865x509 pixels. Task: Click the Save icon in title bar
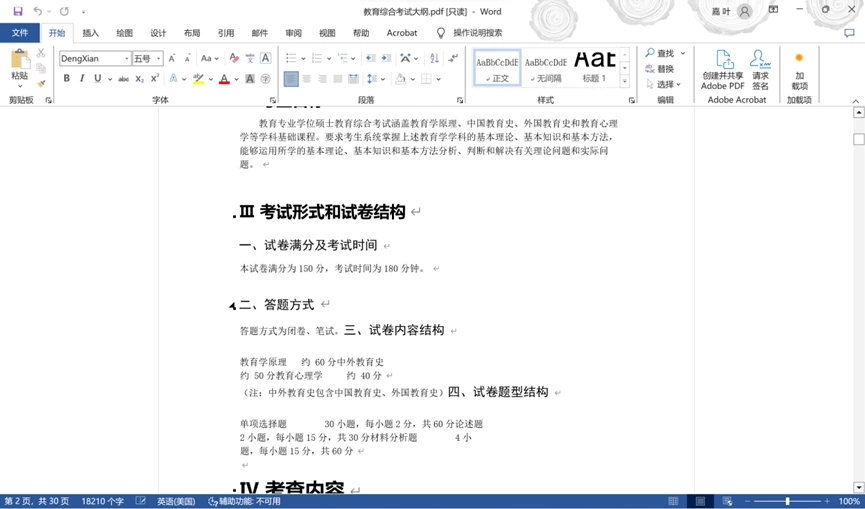18,11
